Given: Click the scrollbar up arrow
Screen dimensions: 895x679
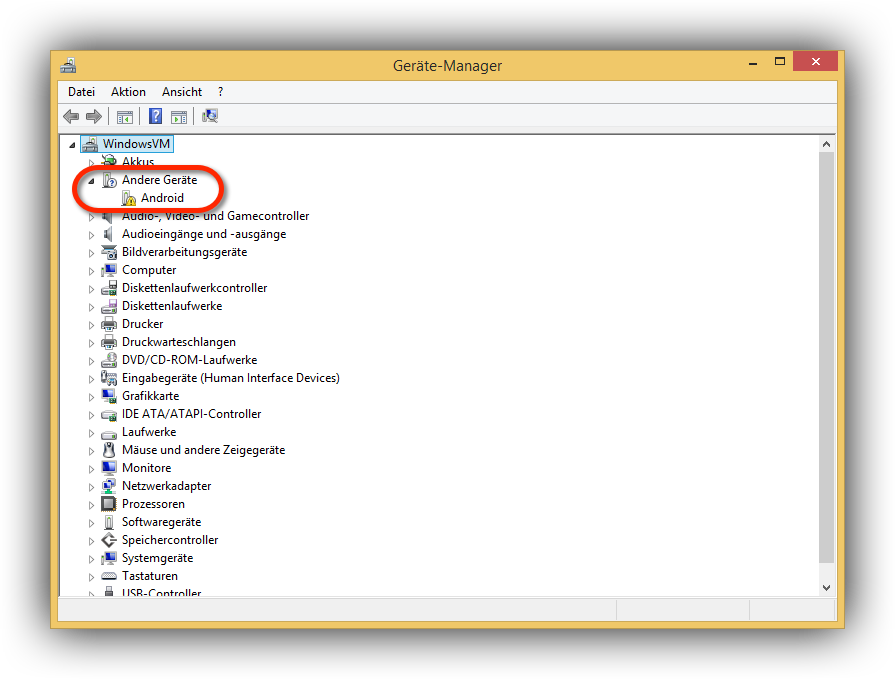Looking at the screenshot, I should tap(826, 144).
